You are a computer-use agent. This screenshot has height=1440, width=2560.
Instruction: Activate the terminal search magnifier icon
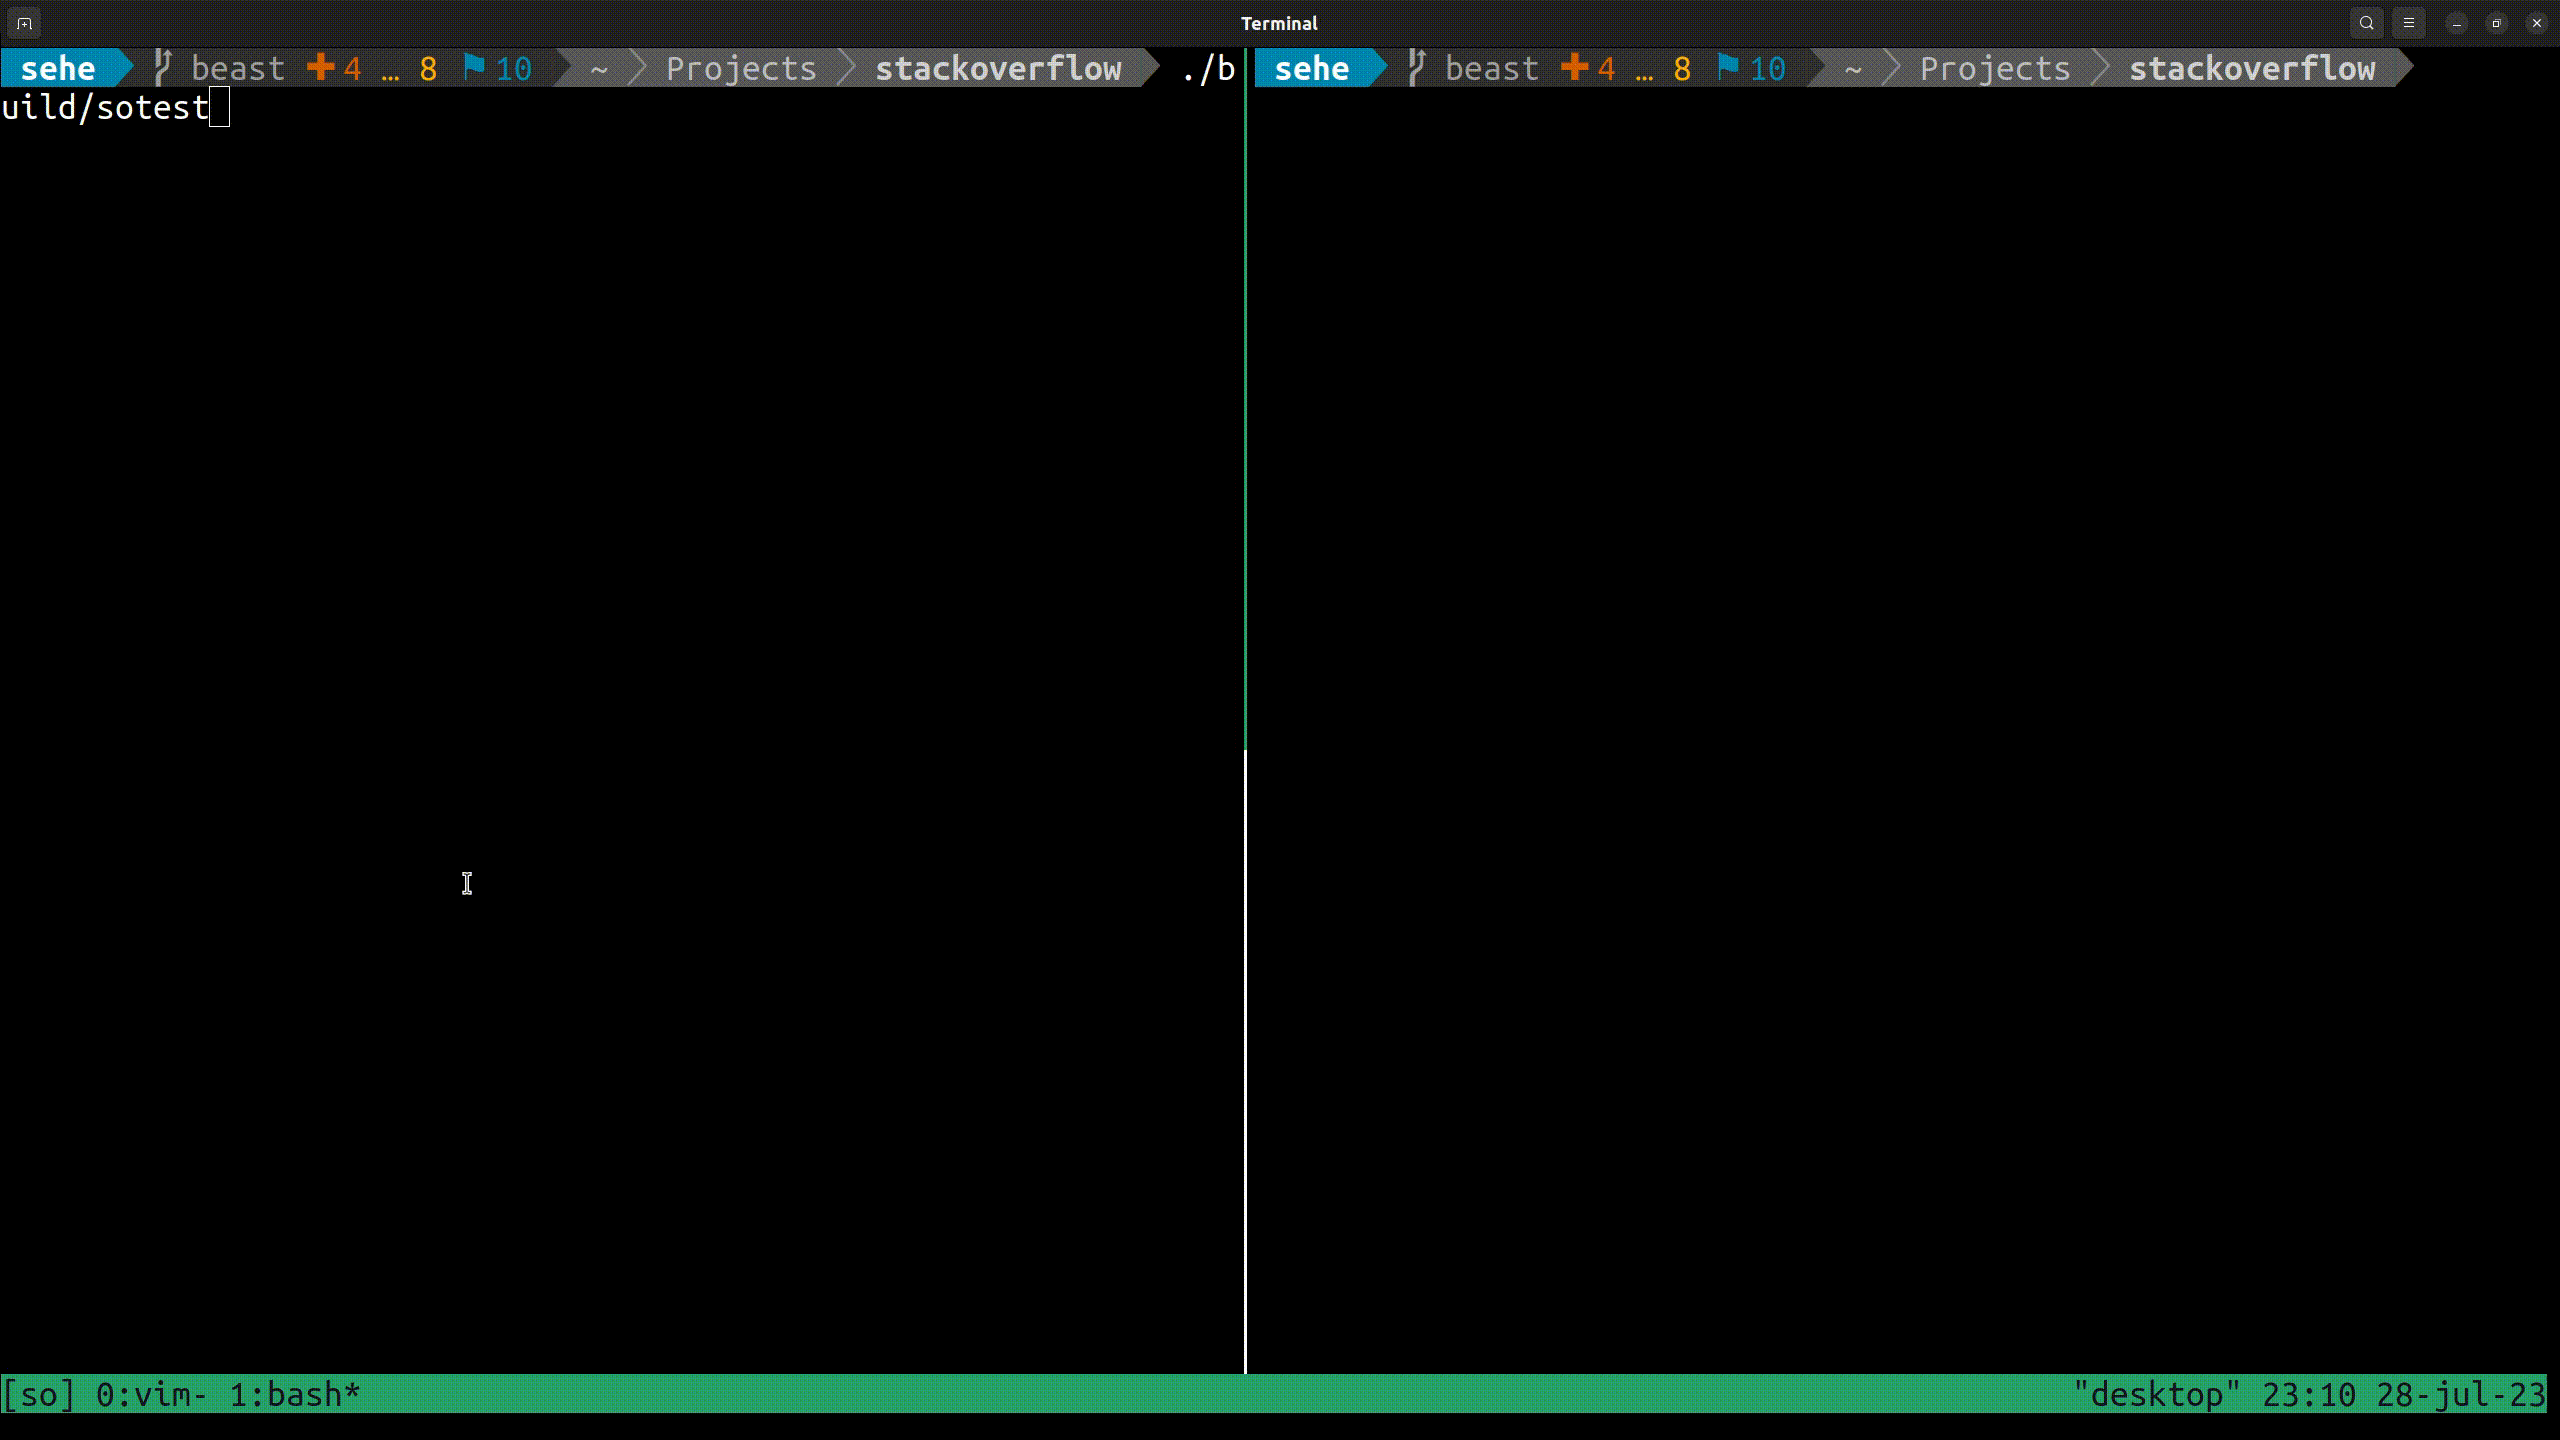pyautogui.click(x=2366, y=22)
